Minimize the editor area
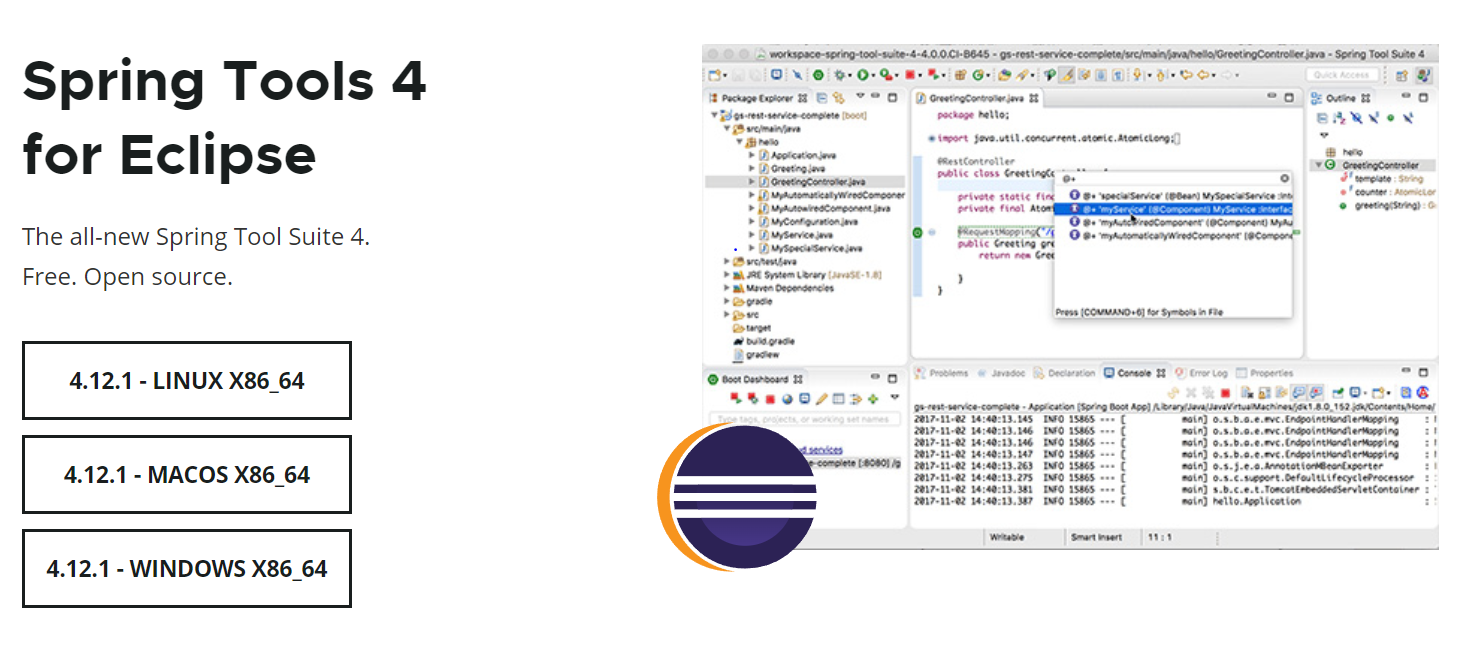Viewport: 1483px width, 655px height. 1272,96
